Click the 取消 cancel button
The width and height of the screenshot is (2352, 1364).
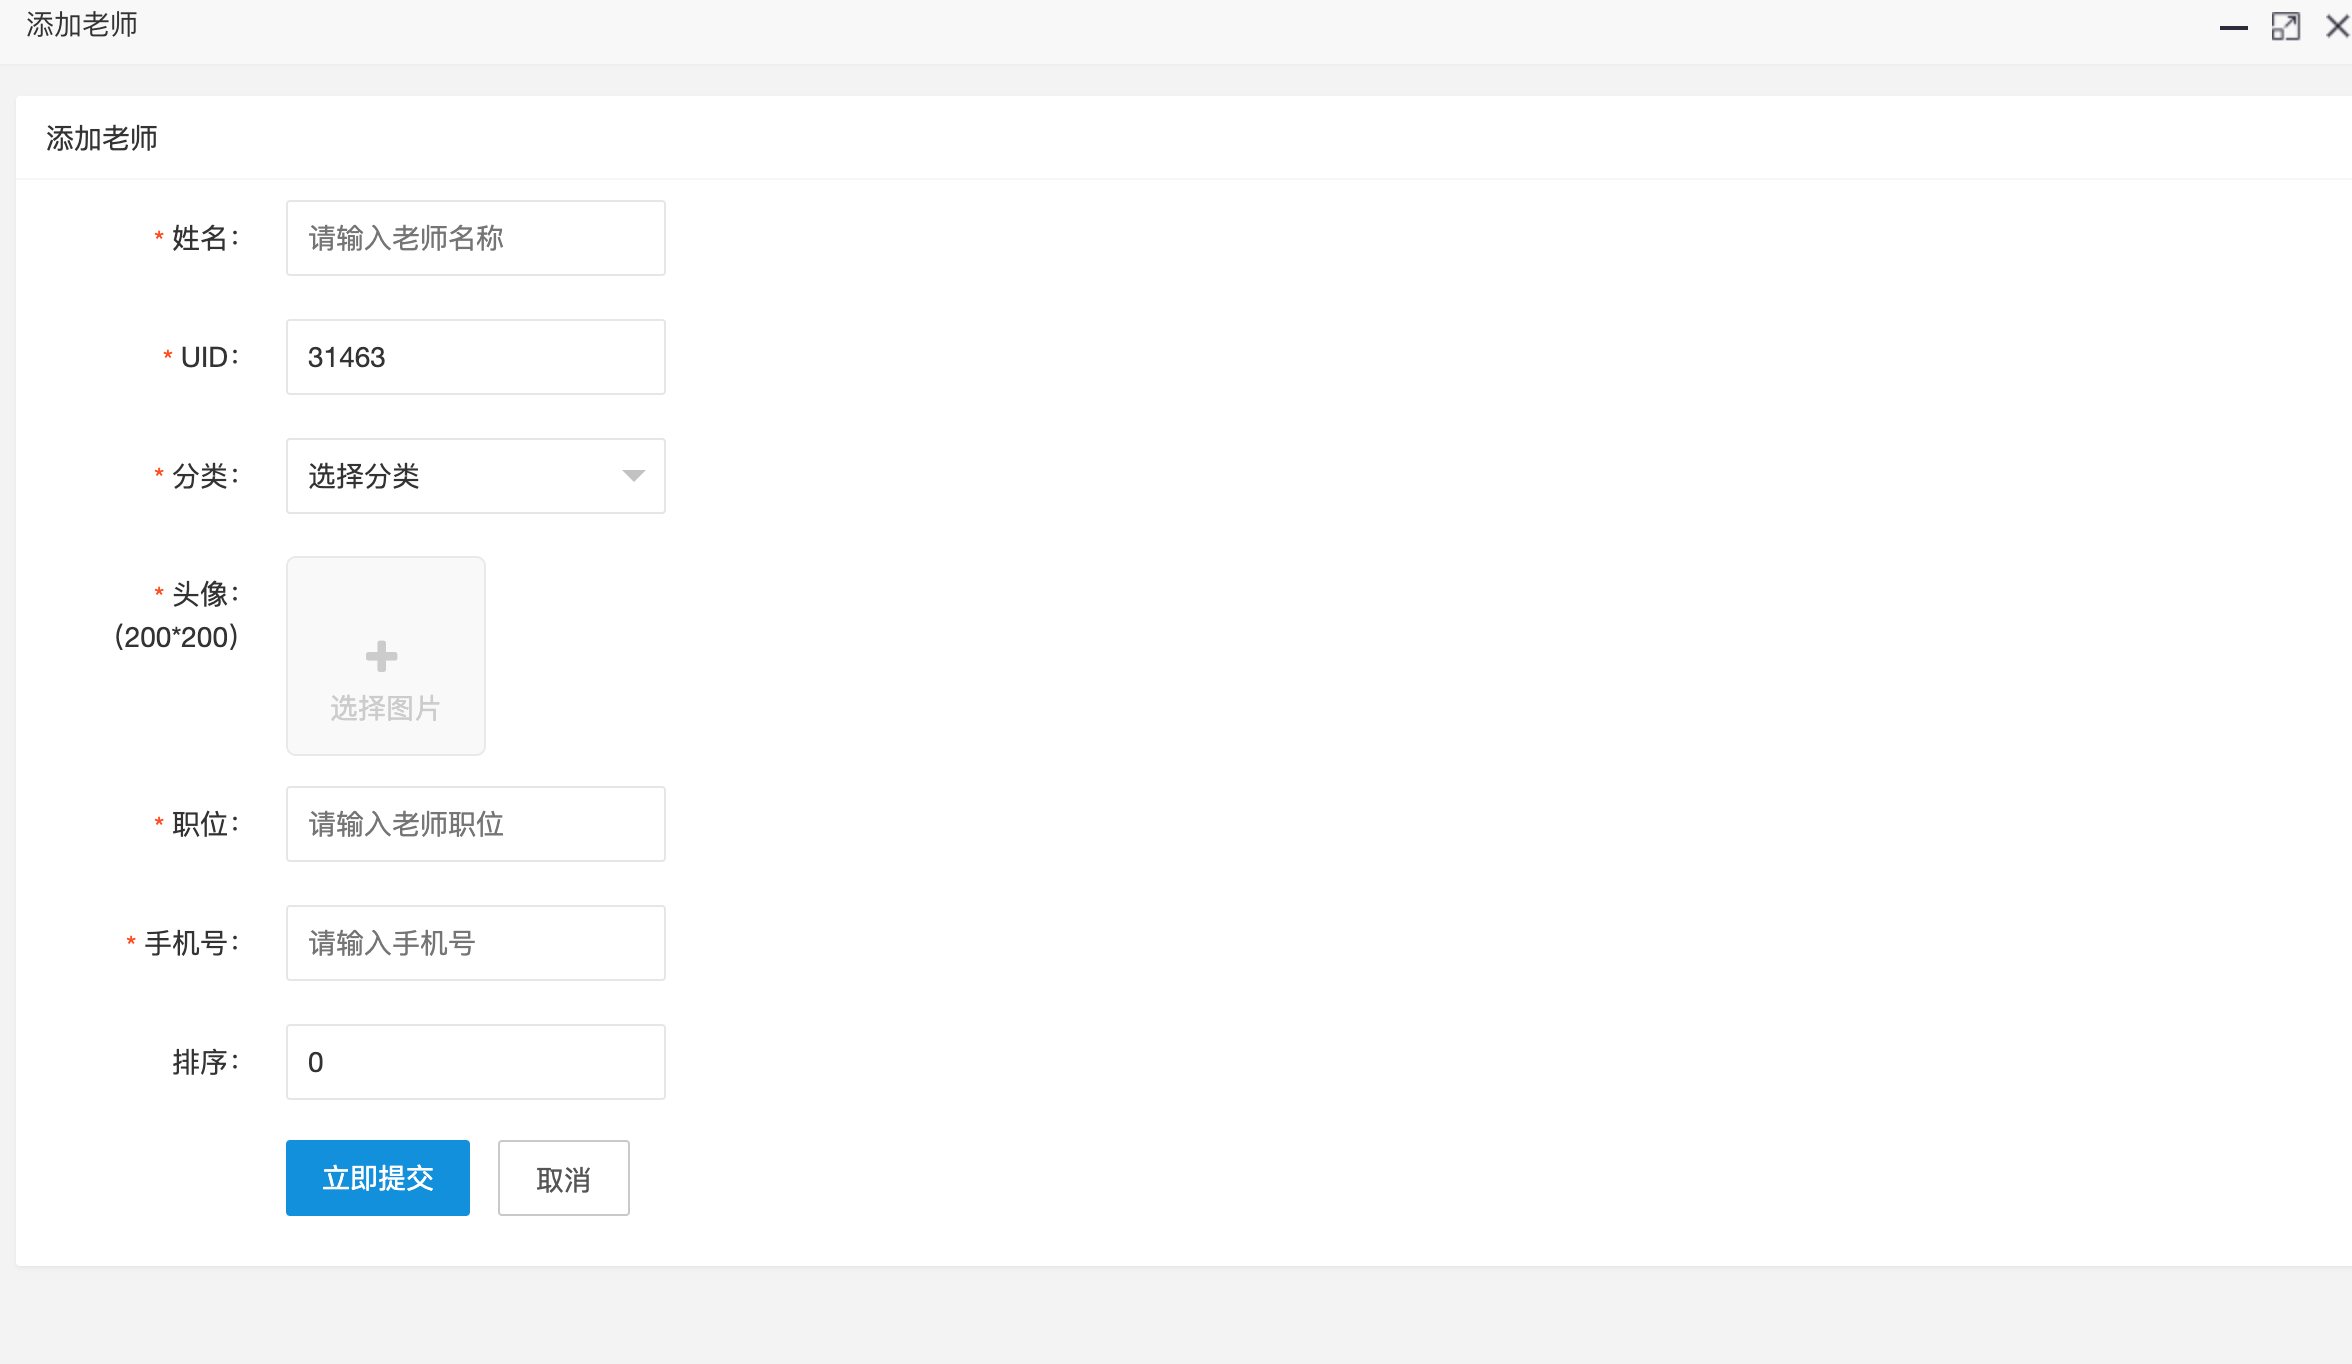point(564,1178)
